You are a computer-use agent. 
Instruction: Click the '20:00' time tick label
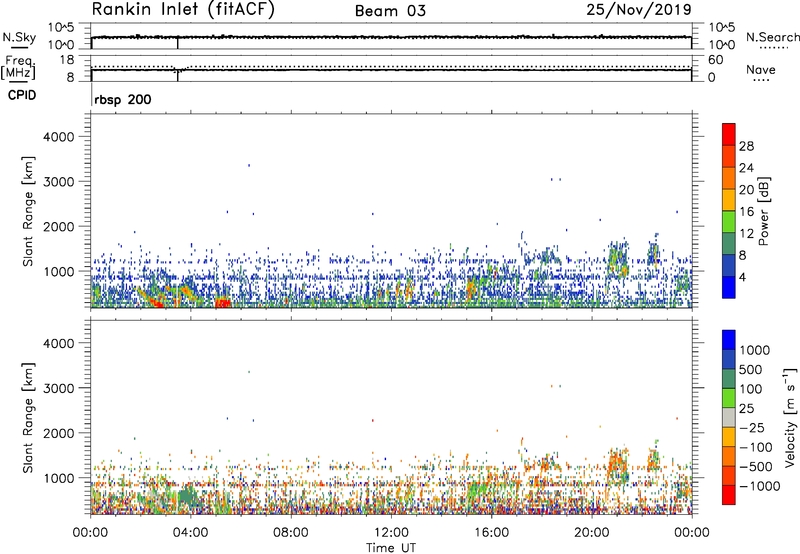coord(591,533)
